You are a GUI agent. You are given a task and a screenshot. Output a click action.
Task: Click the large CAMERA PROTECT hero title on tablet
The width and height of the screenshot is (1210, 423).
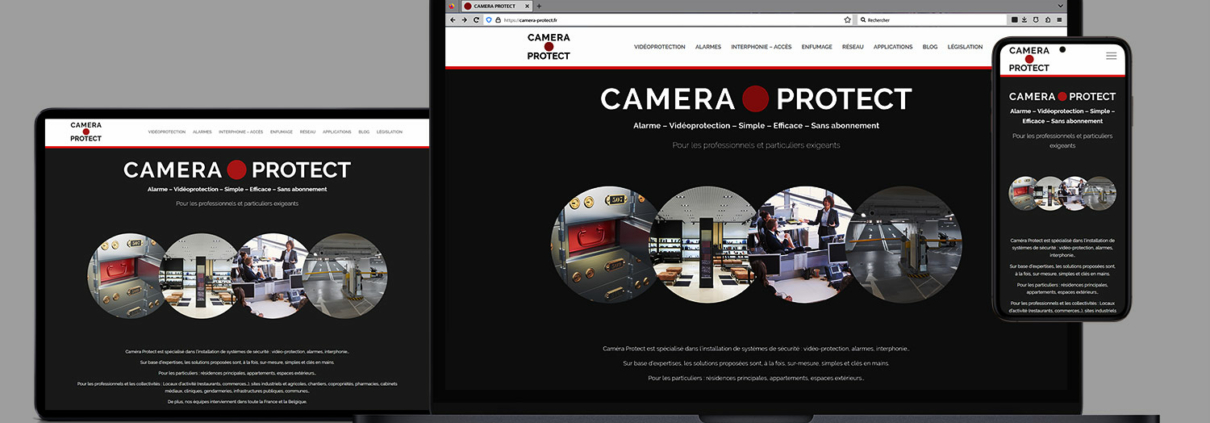coord(237,170)
